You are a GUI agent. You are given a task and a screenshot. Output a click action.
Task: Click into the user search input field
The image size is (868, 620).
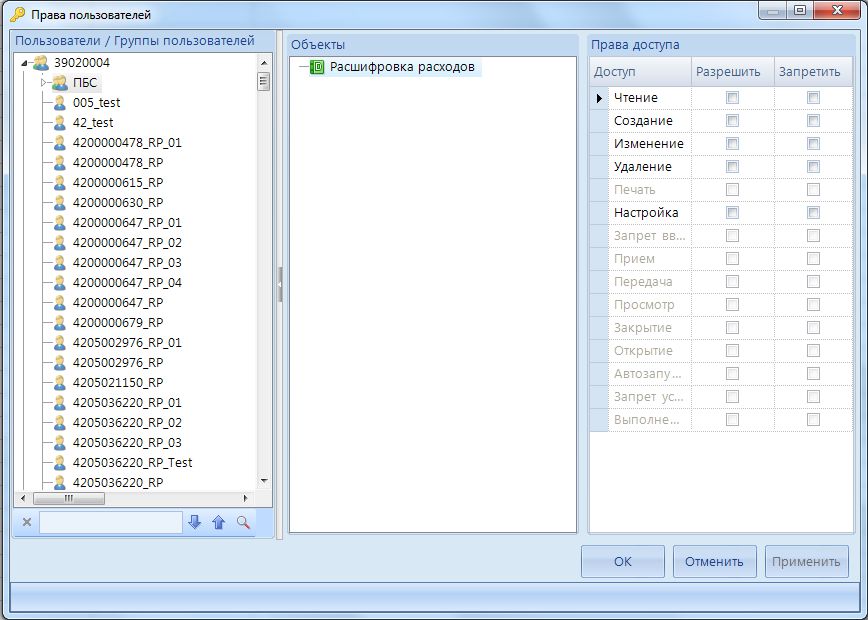(x=110, y=522)
